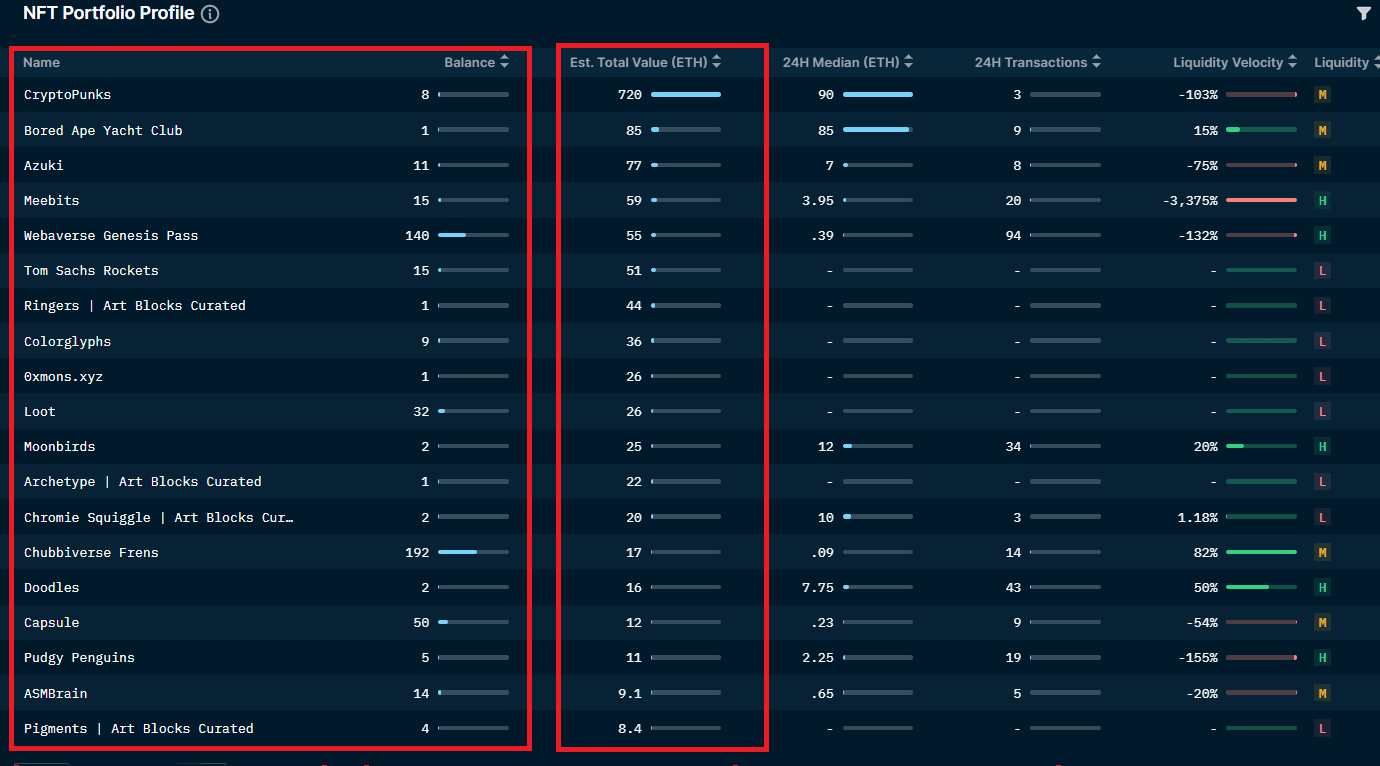Viewport: 1380px width, 766px height.
Task: Select Webaverse Genesis Pass name
Action: coord(111,235)
